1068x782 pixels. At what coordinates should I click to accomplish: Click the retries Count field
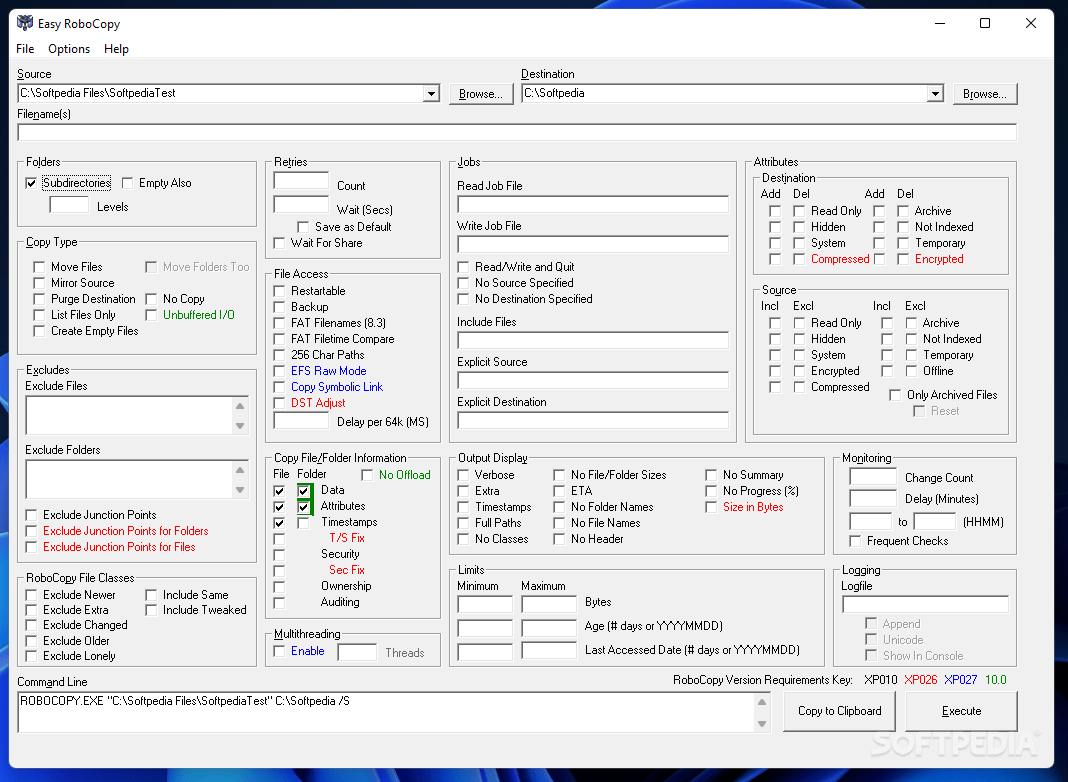pyautogui.click(x=301, y=181)
